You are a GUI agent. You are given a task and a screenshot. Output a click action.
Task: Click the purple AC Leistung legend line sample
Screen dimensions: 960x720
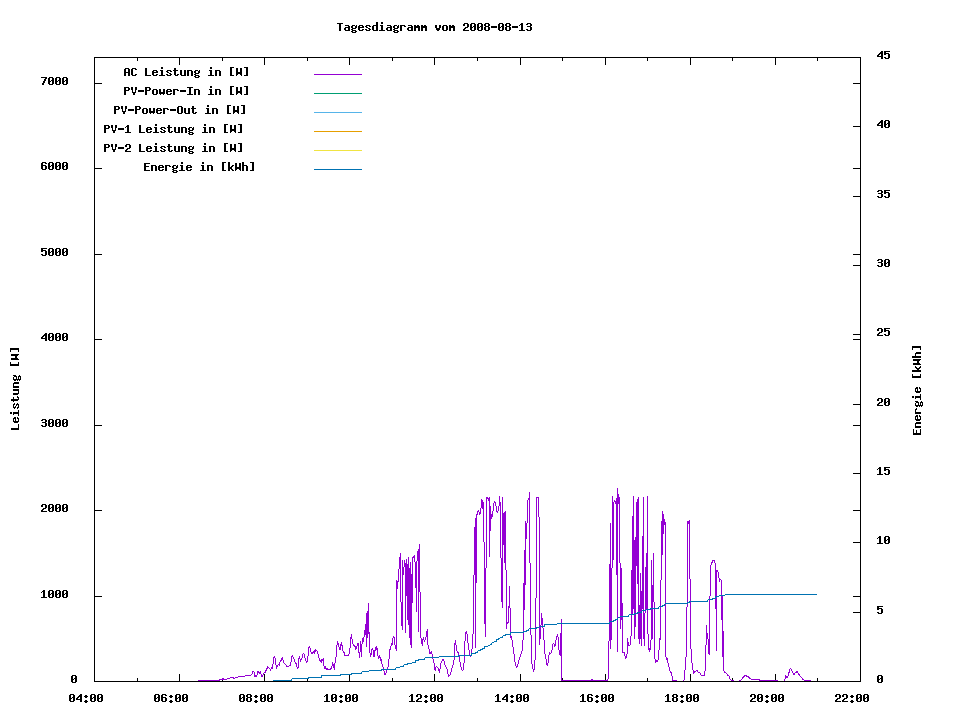coord(337,74)
